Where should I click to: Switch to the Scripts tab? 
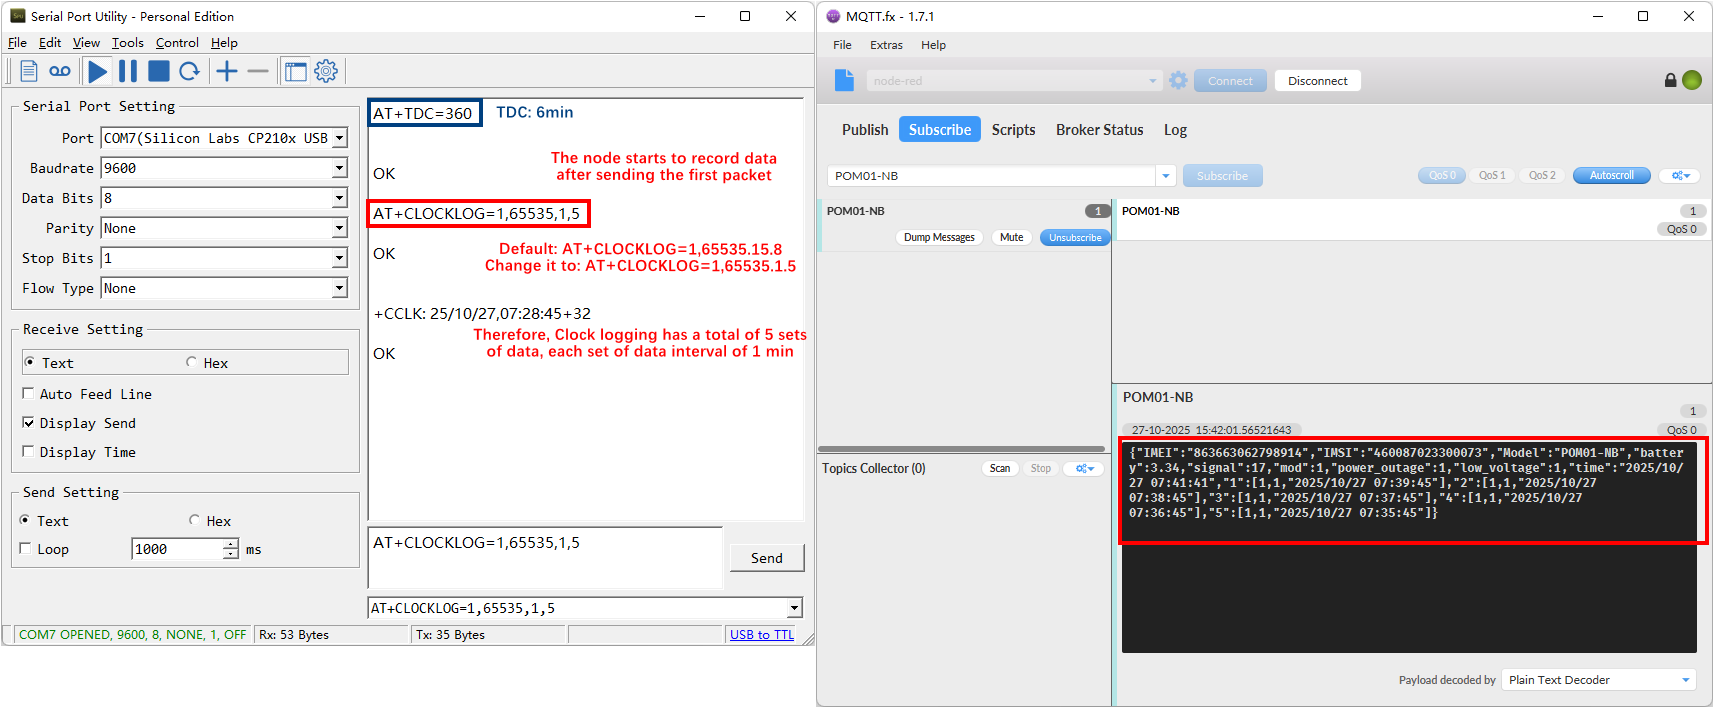point(1013,130)
